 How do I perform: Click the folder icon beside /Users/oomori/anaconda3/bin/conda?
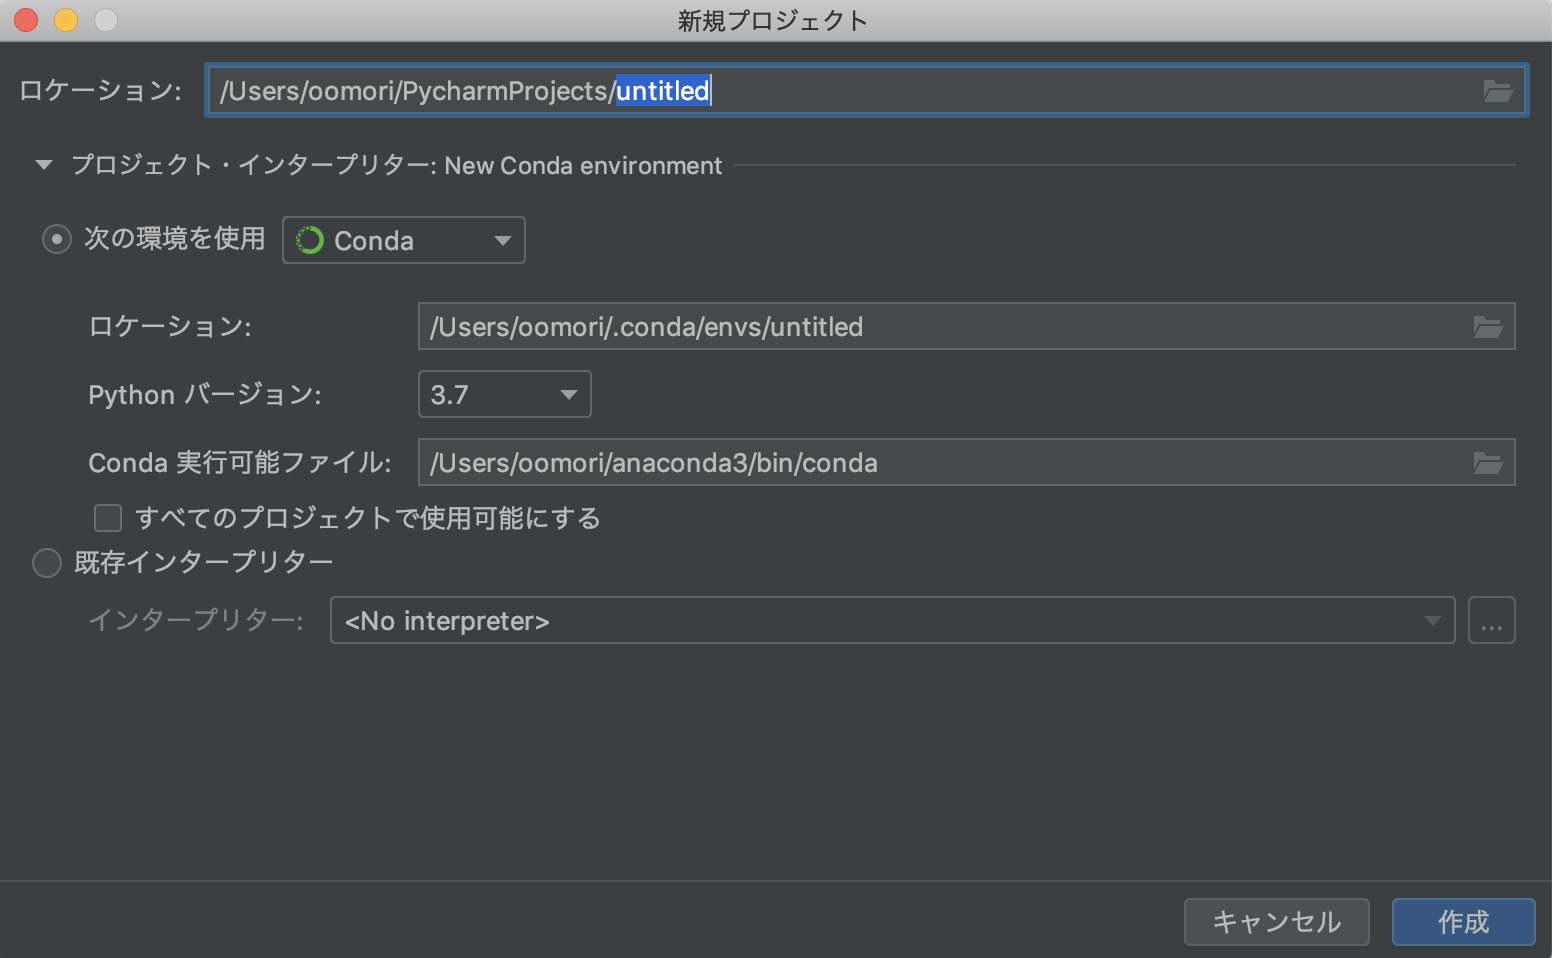[1489, 462]
